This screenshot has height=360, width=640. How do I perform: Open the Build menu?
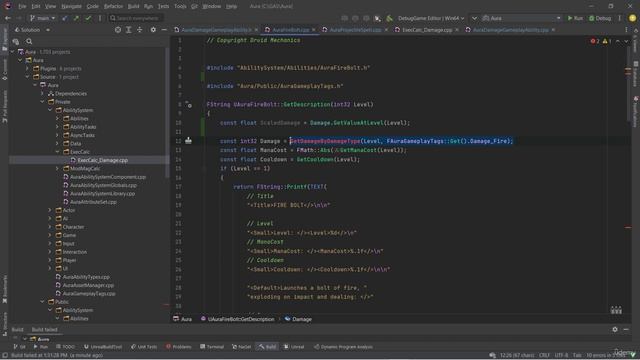coord(133,7)
